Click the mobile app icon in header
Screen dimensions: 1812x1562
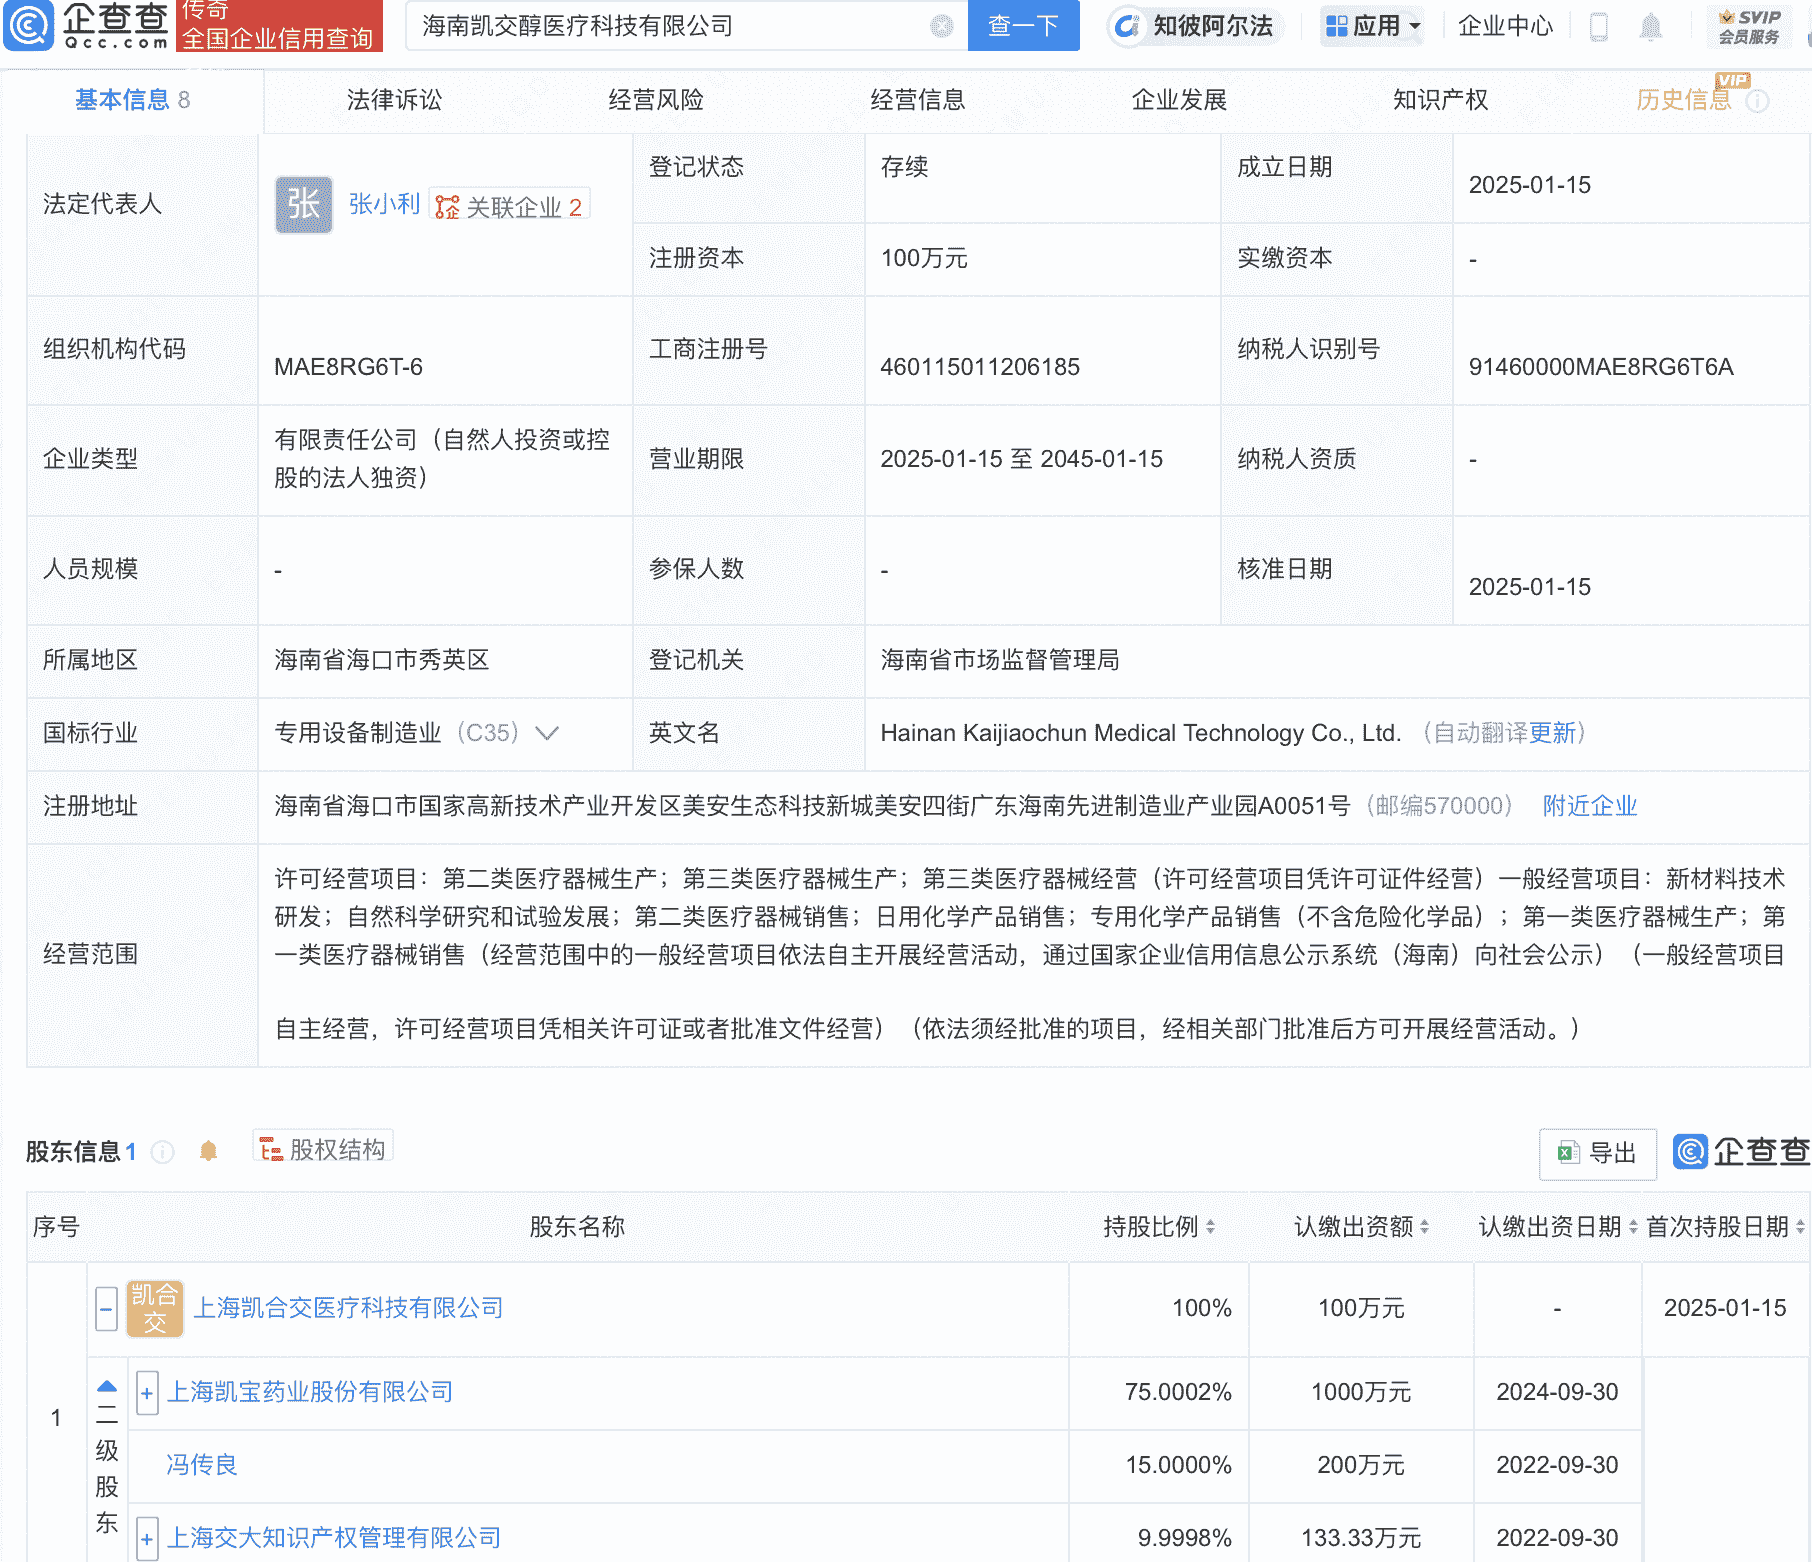pyautogui.click(x=1597, y=27)
